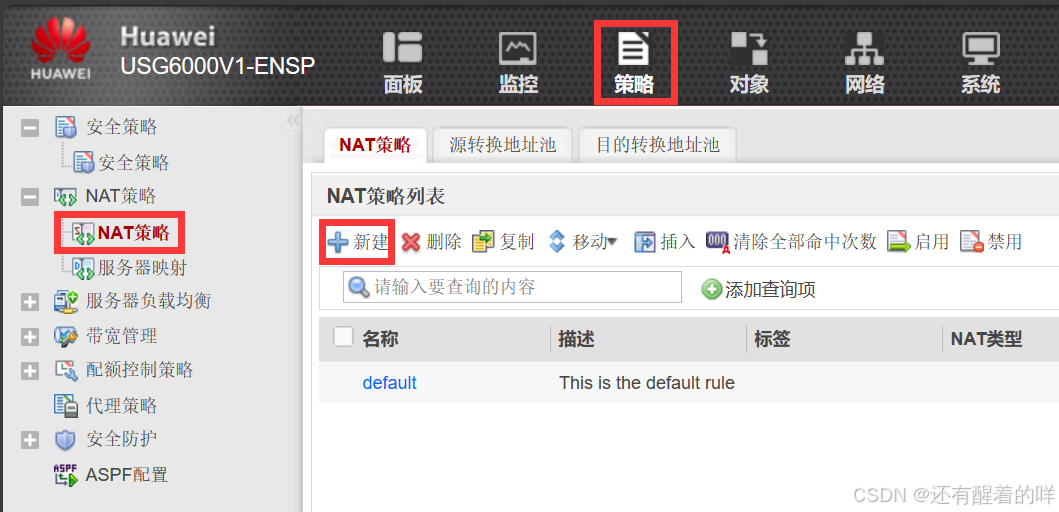Click the 配额控制策略 icon

point(66,370)
